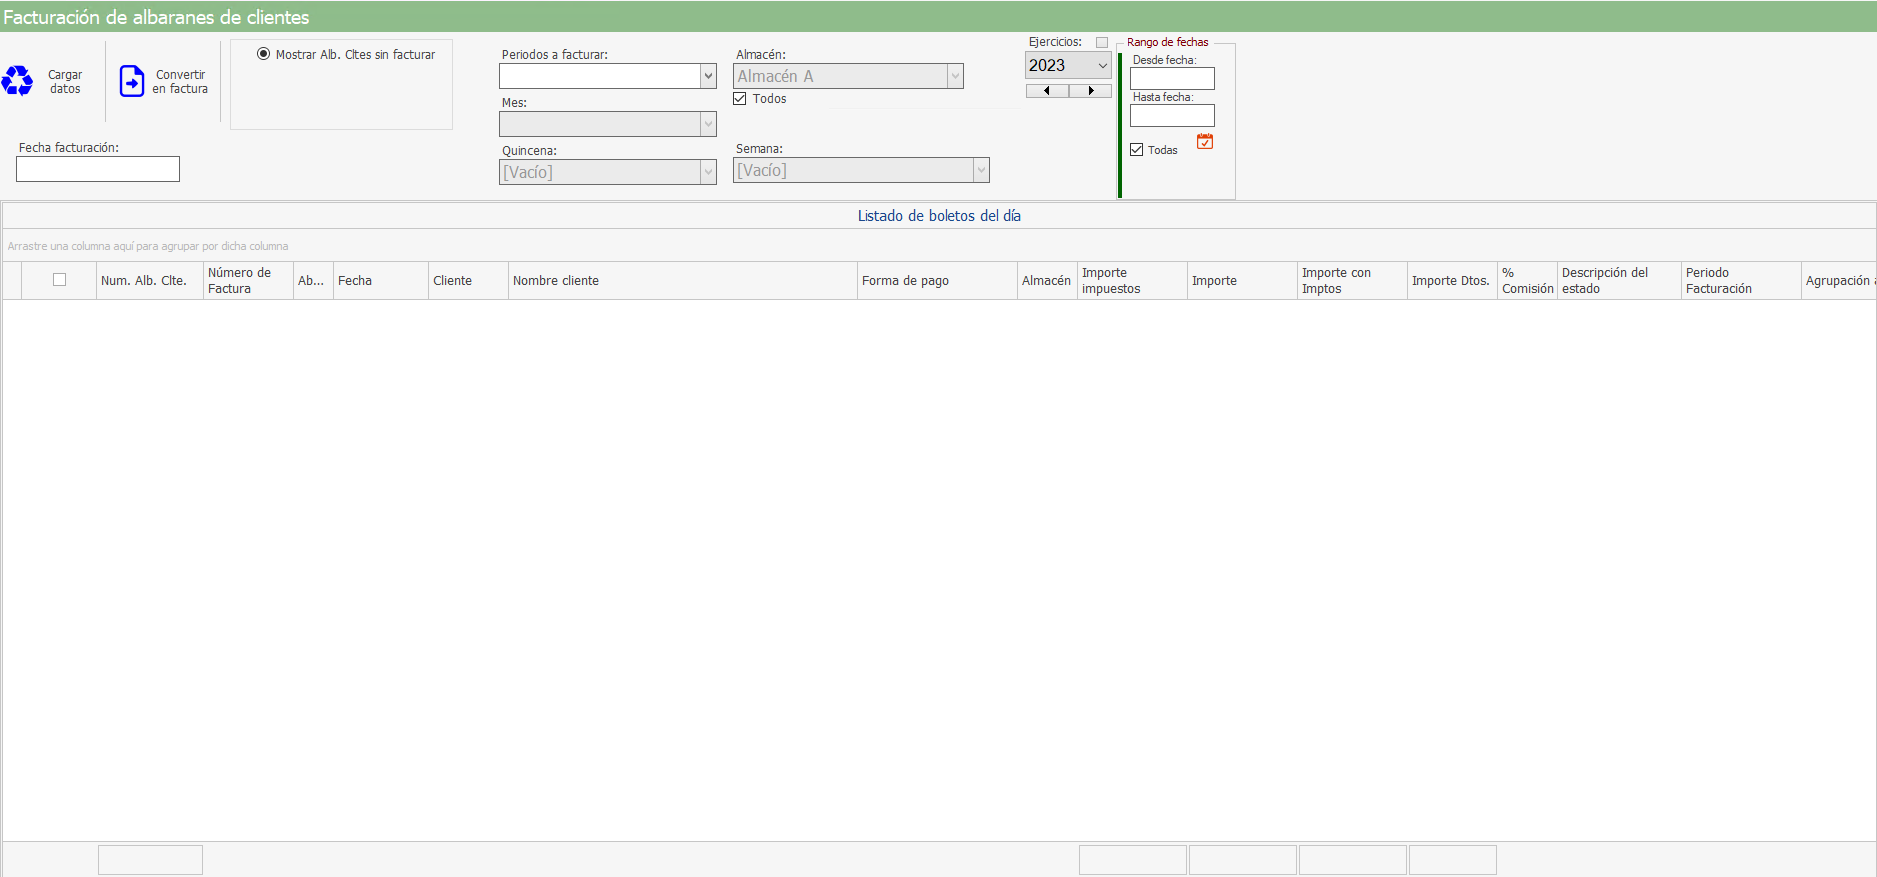1877x877 pixels.
Task: Click the Convertir en factura icon
Action: pyautogui.click(x=132, y=81)
